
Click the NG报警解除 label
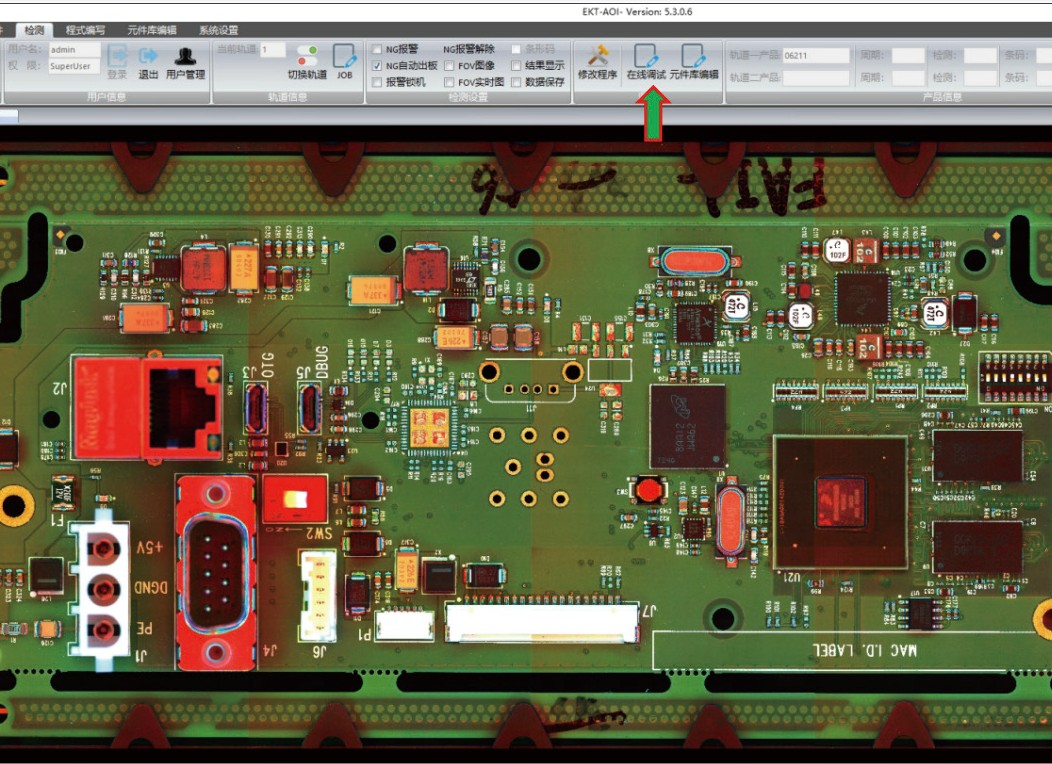(x=469, y=49)
